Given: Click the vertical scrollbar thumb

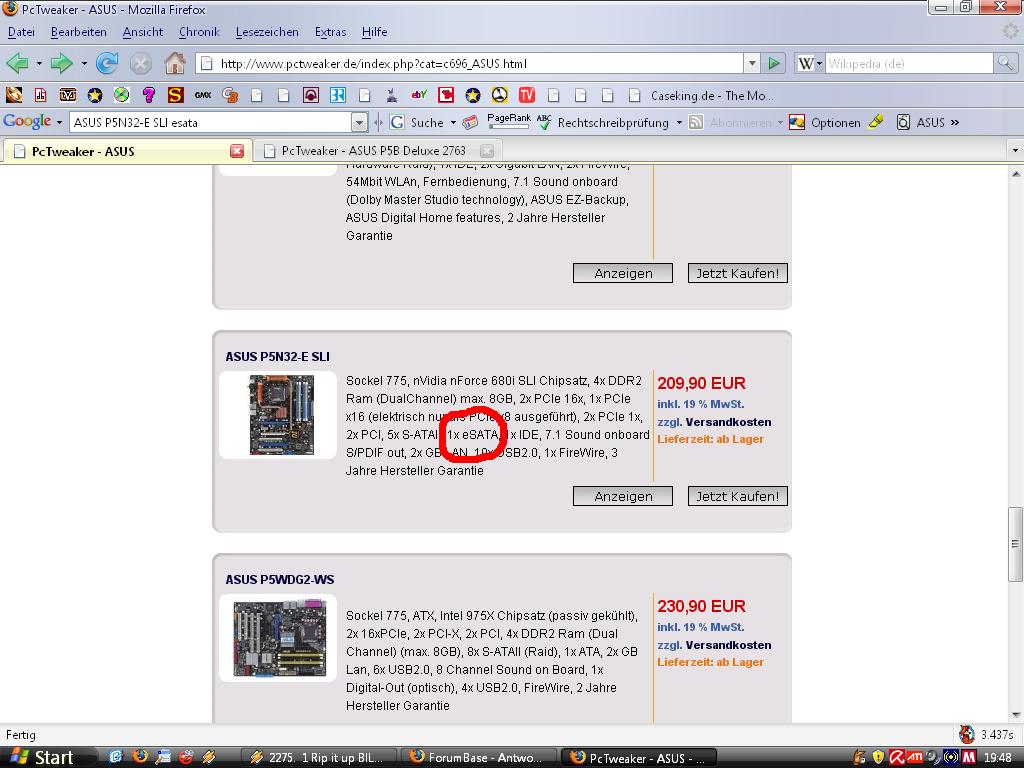Looking at the screenshot, I should [x=1015, y=544].
